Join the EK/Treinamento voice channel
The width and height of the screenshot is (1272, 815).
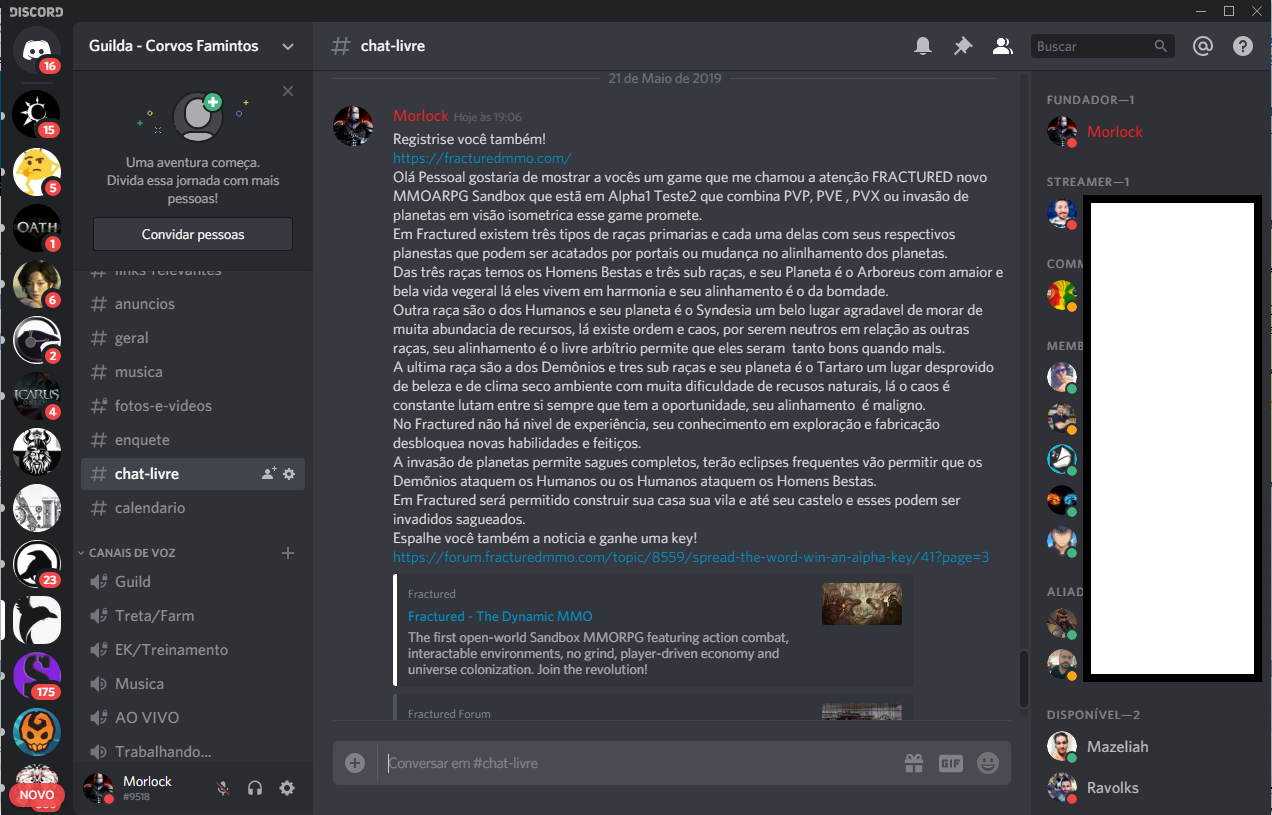(x=193, y=650)
